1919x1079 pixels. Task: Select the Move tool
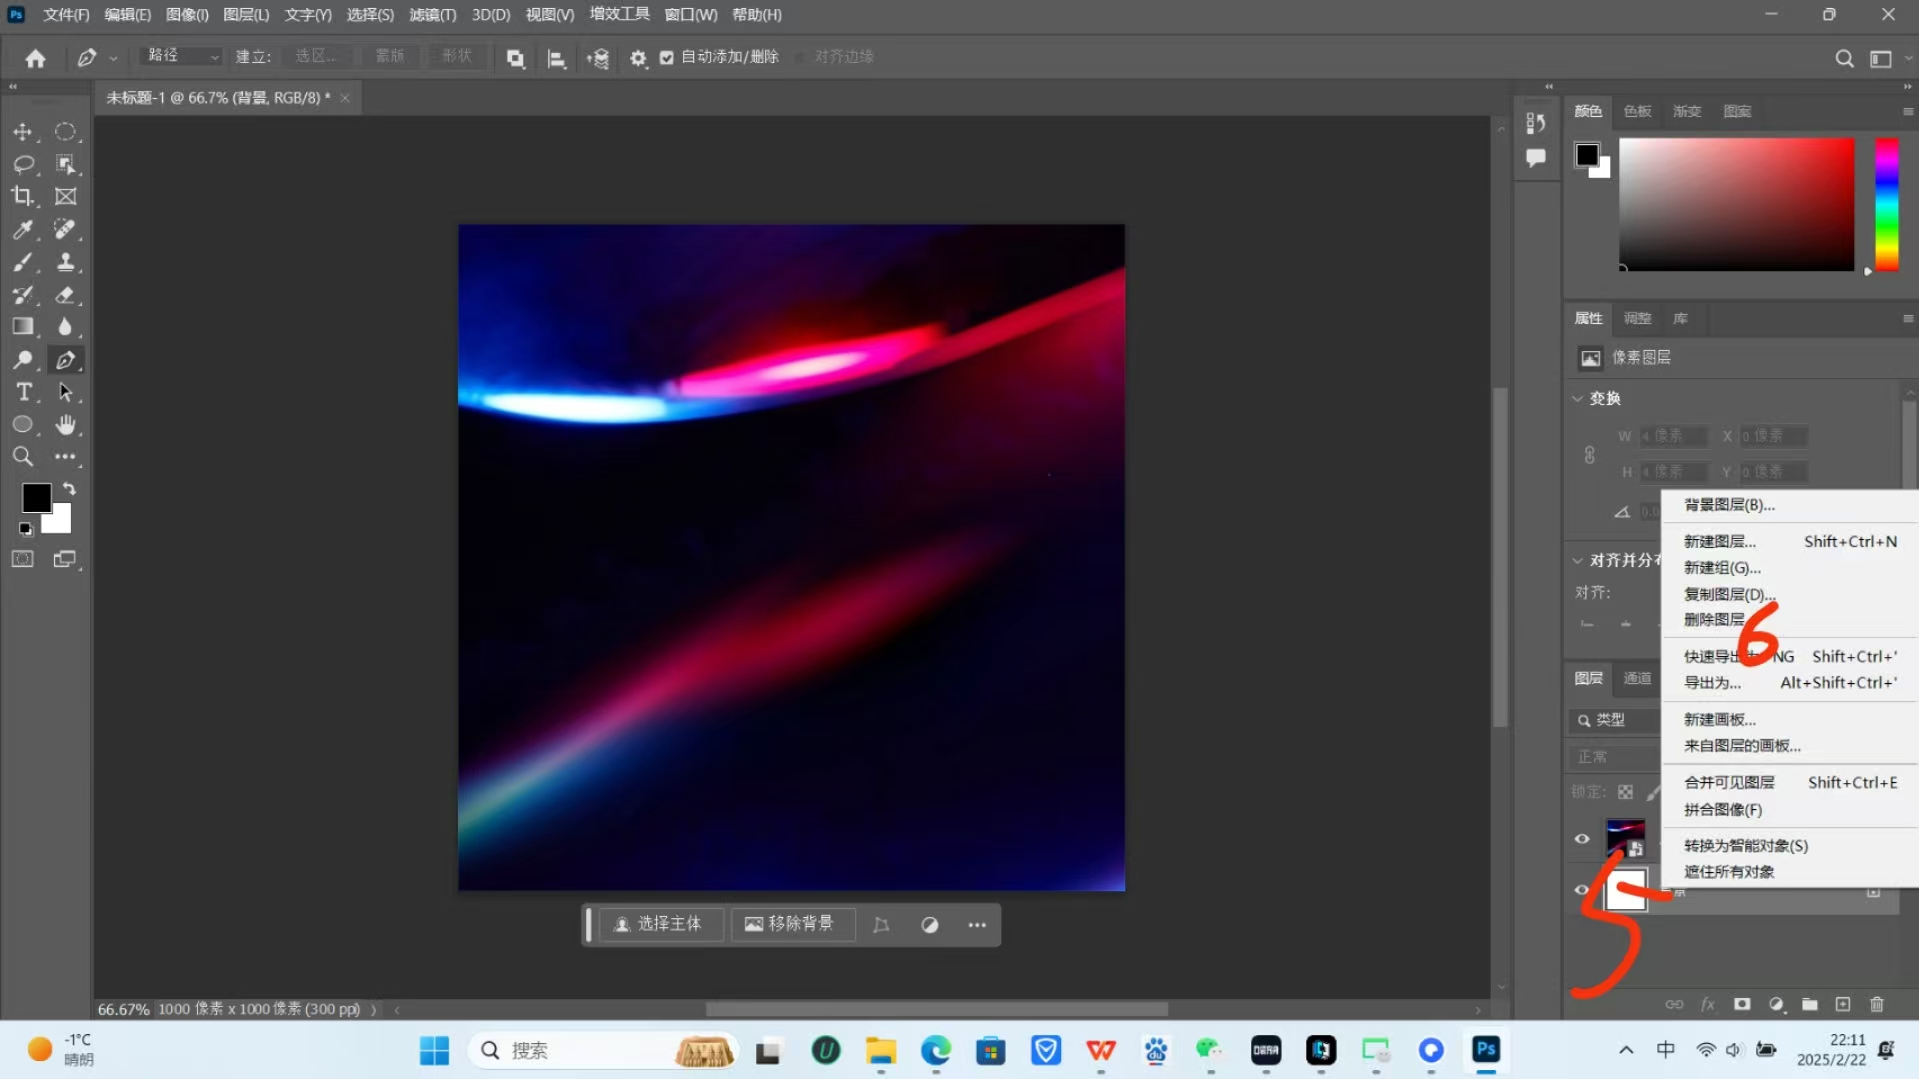point(23,132)
